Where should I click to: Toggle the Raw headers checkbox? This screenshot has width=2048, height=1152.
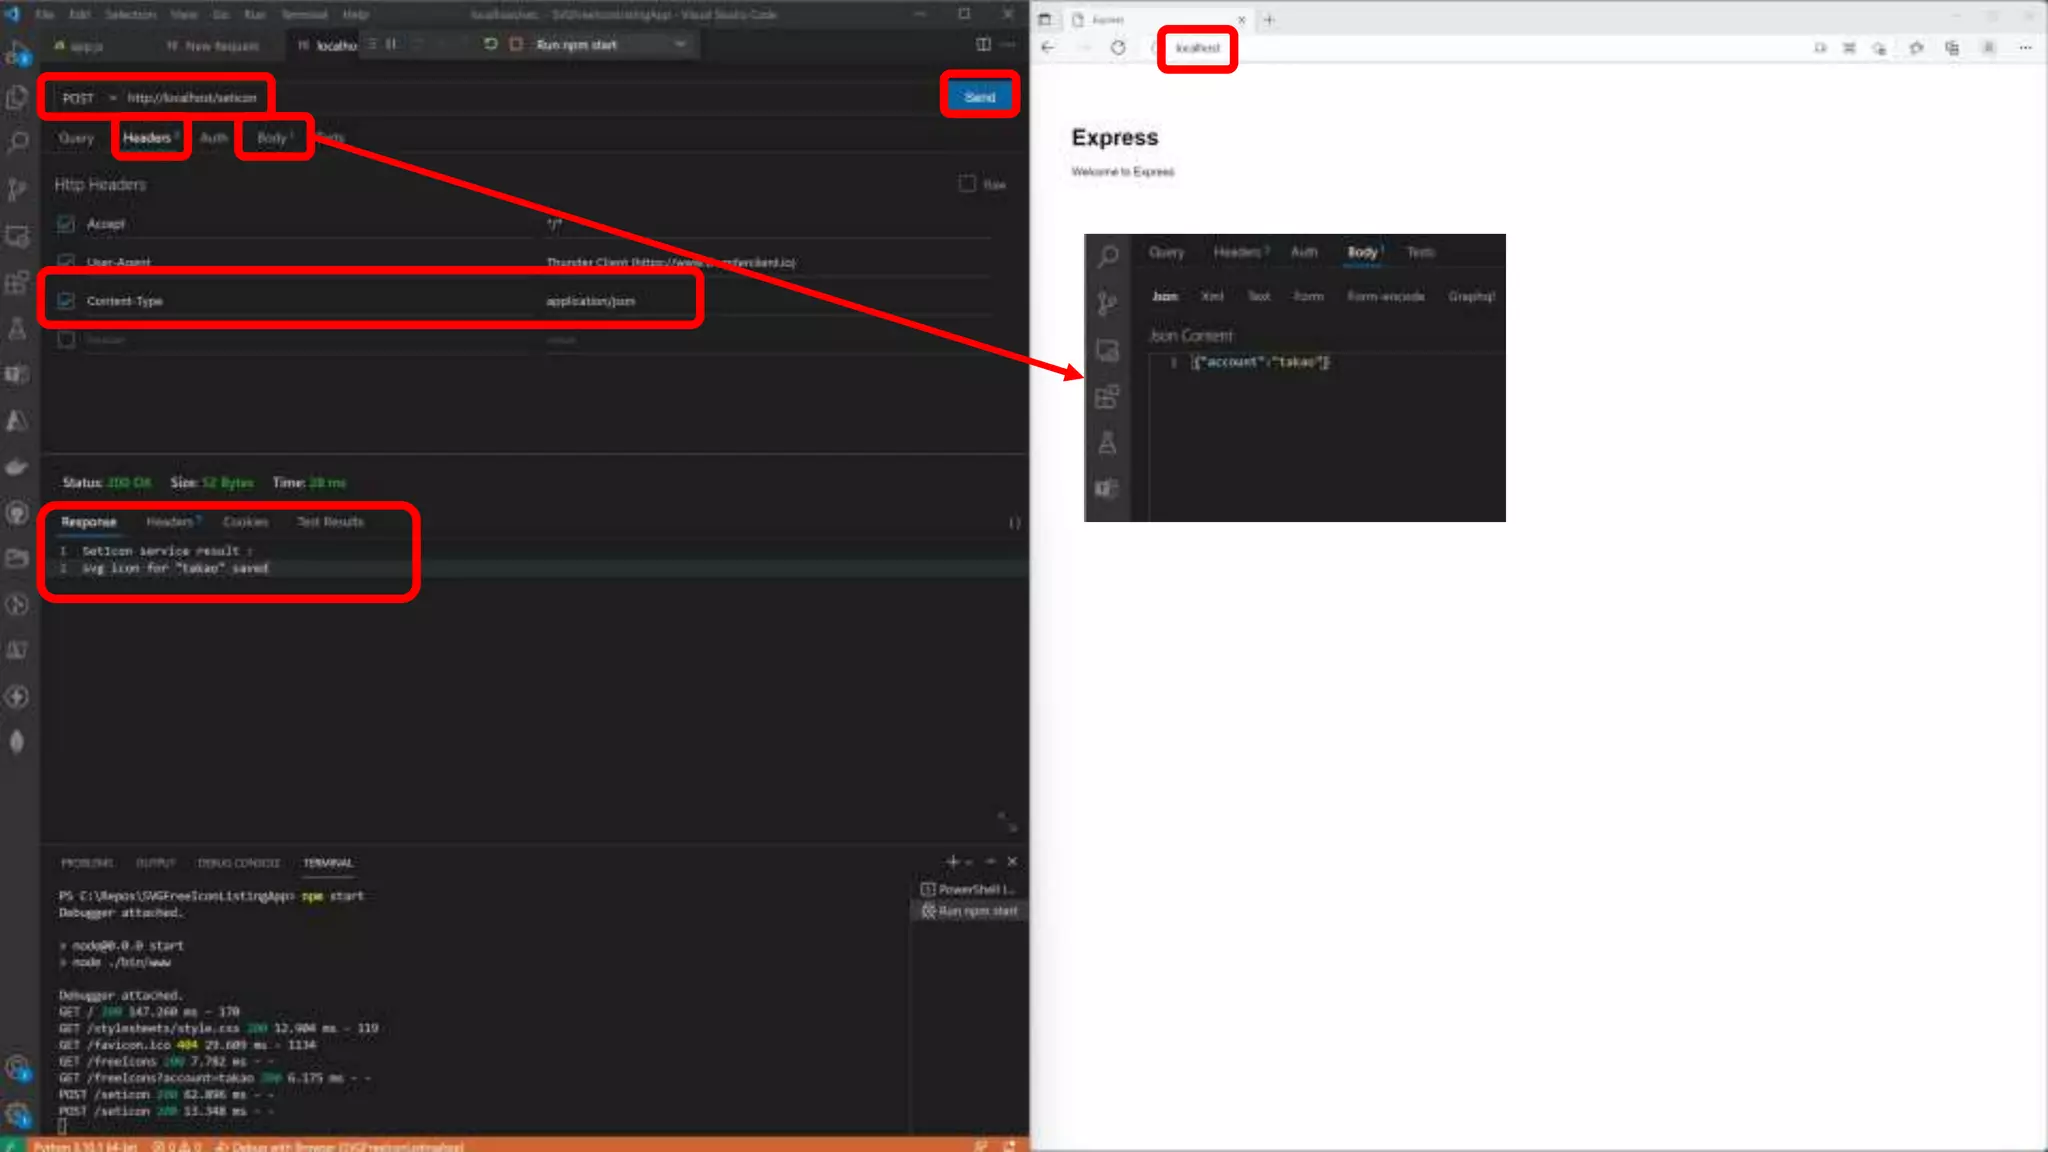(x=967, y=183)
